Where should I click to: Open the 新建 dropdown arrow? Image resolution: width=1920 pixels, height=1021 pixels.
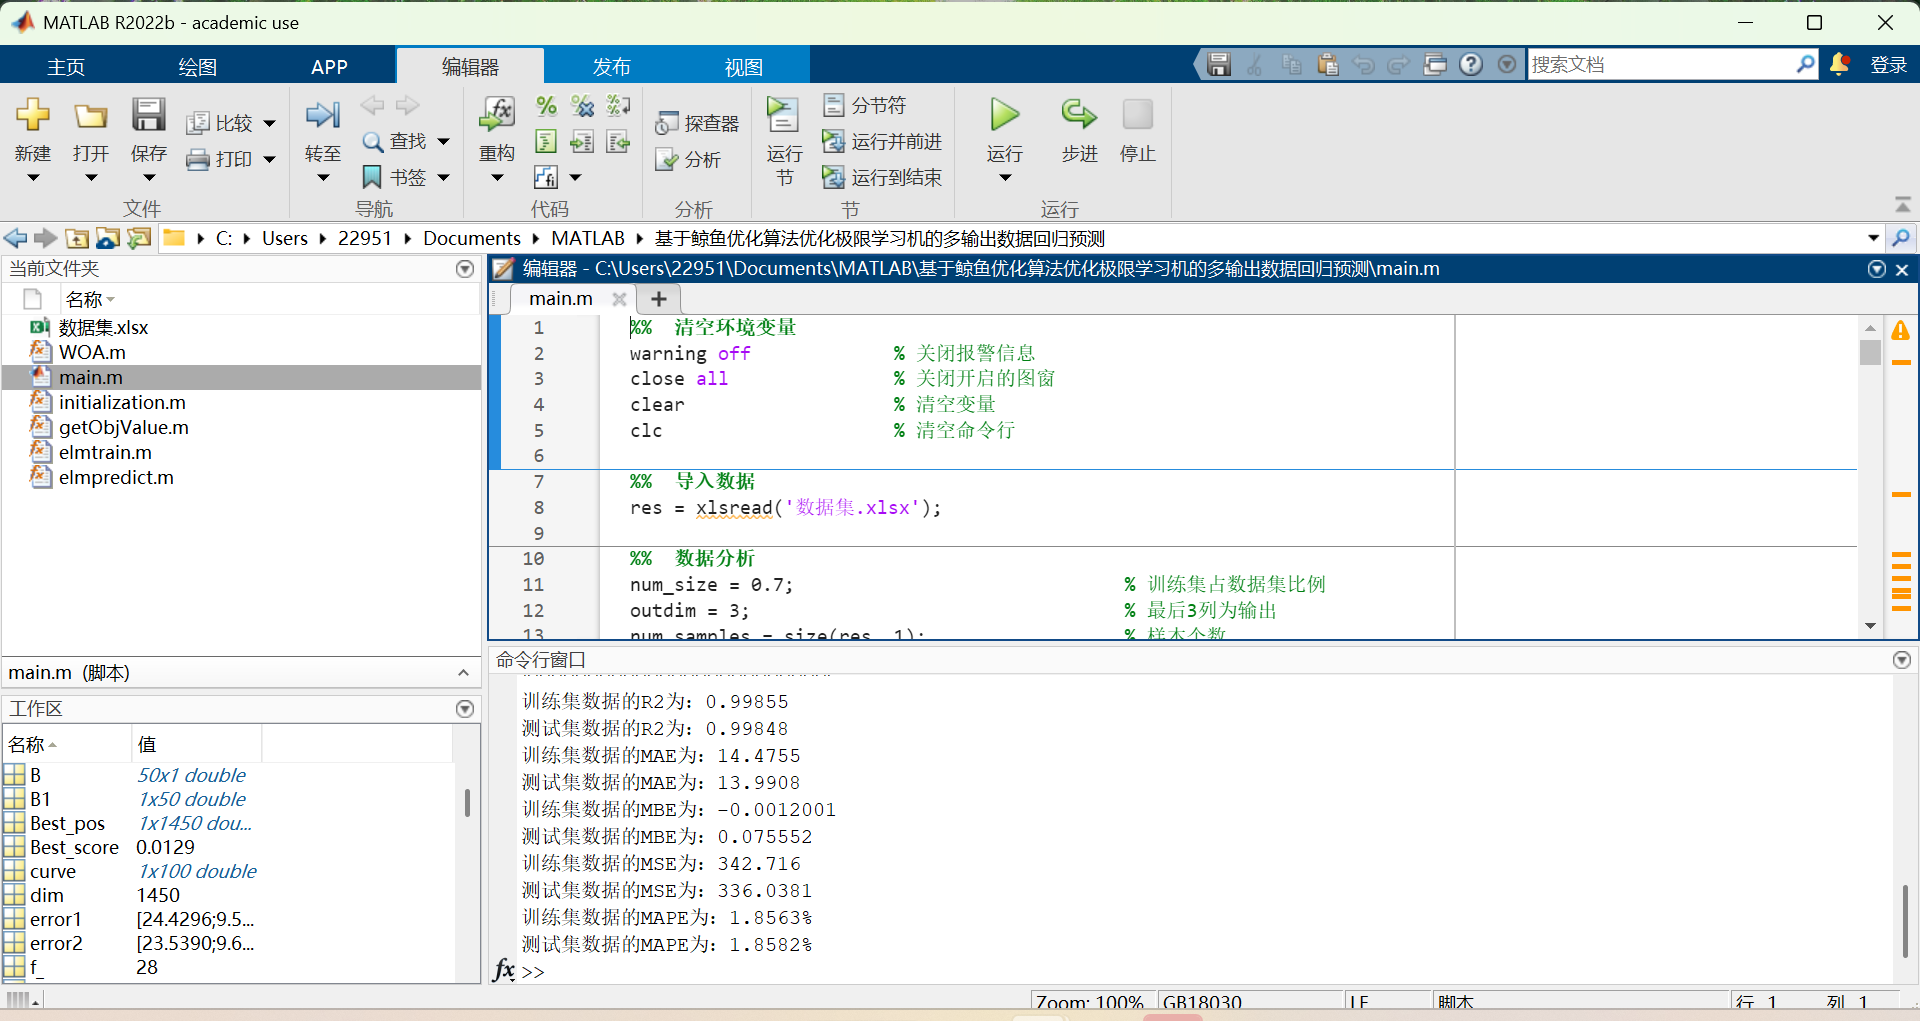point(33,178)
